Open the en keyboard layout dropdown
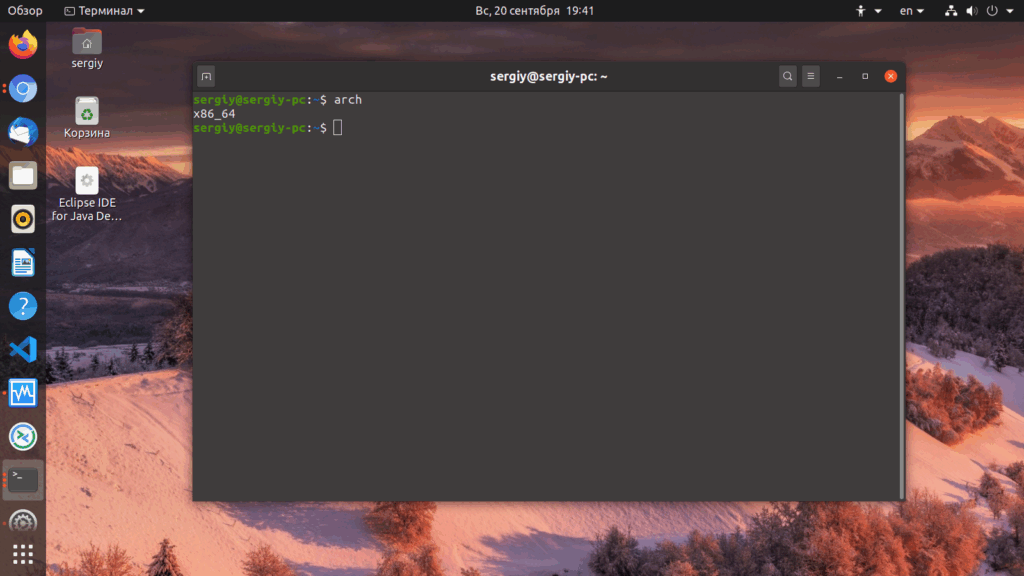This screenshot has height=576, width=1024. click(x=912, y=10)
